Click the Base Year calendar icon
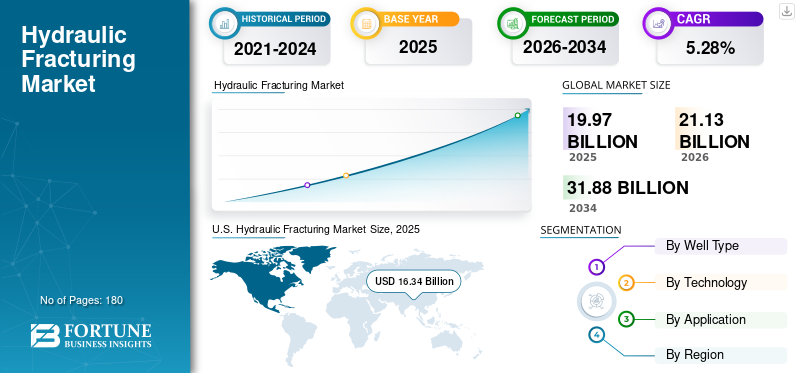 (x=366, y=23)
